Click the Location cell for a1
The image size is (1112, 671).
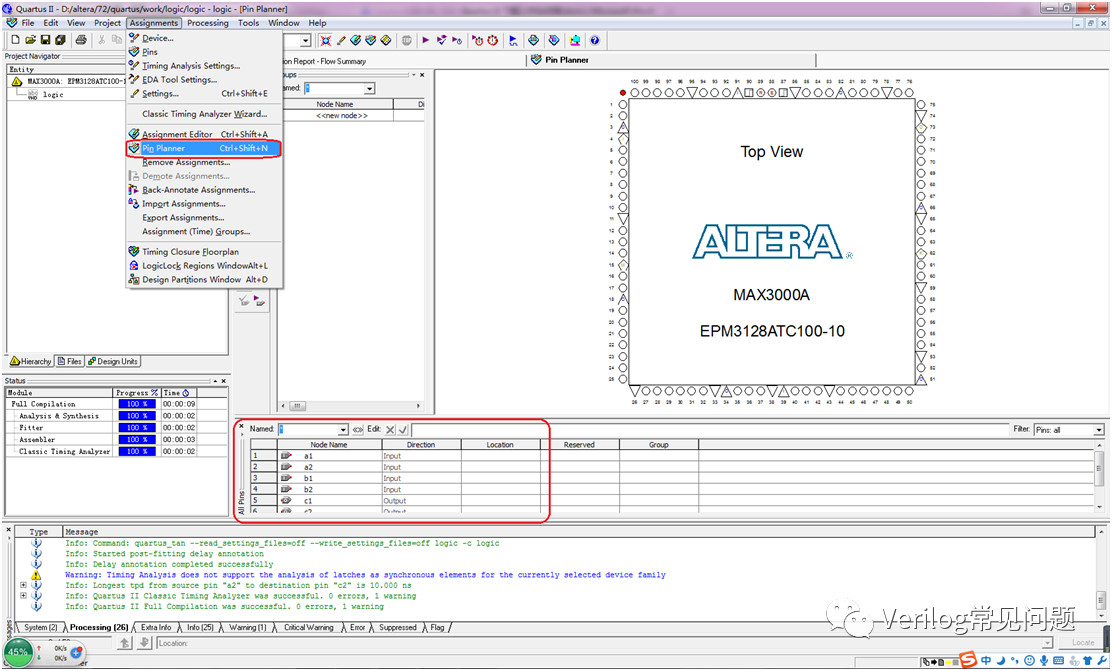point(500,456)
